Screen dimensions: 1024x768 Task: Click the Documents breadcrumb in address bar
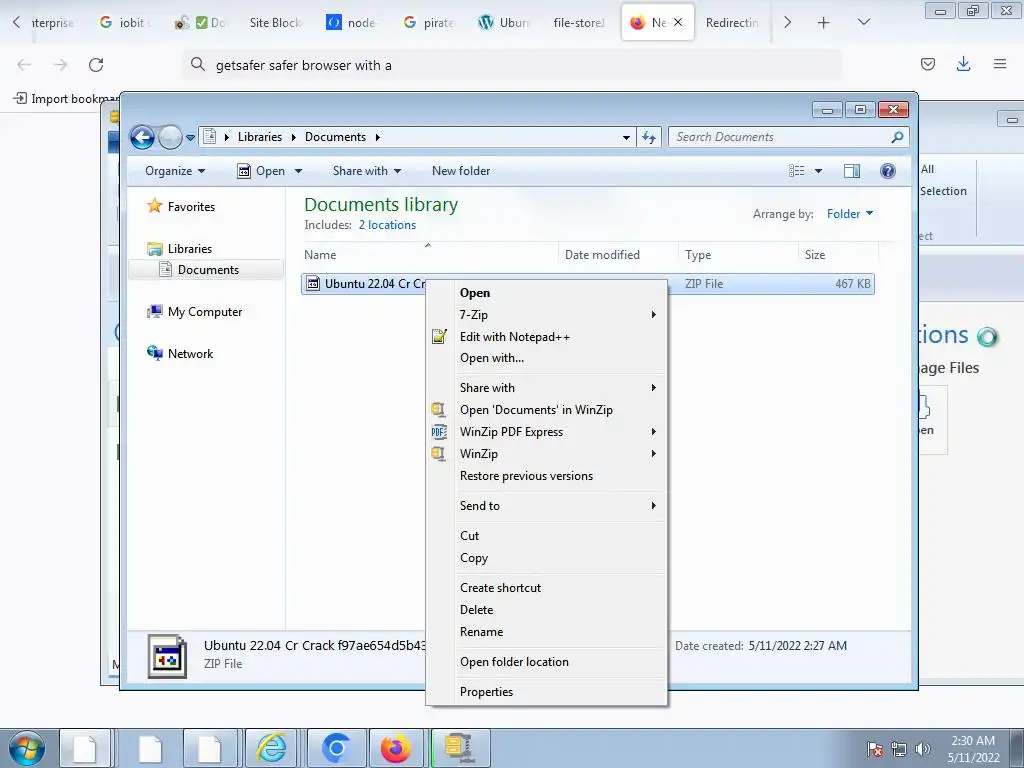(335, 137)
